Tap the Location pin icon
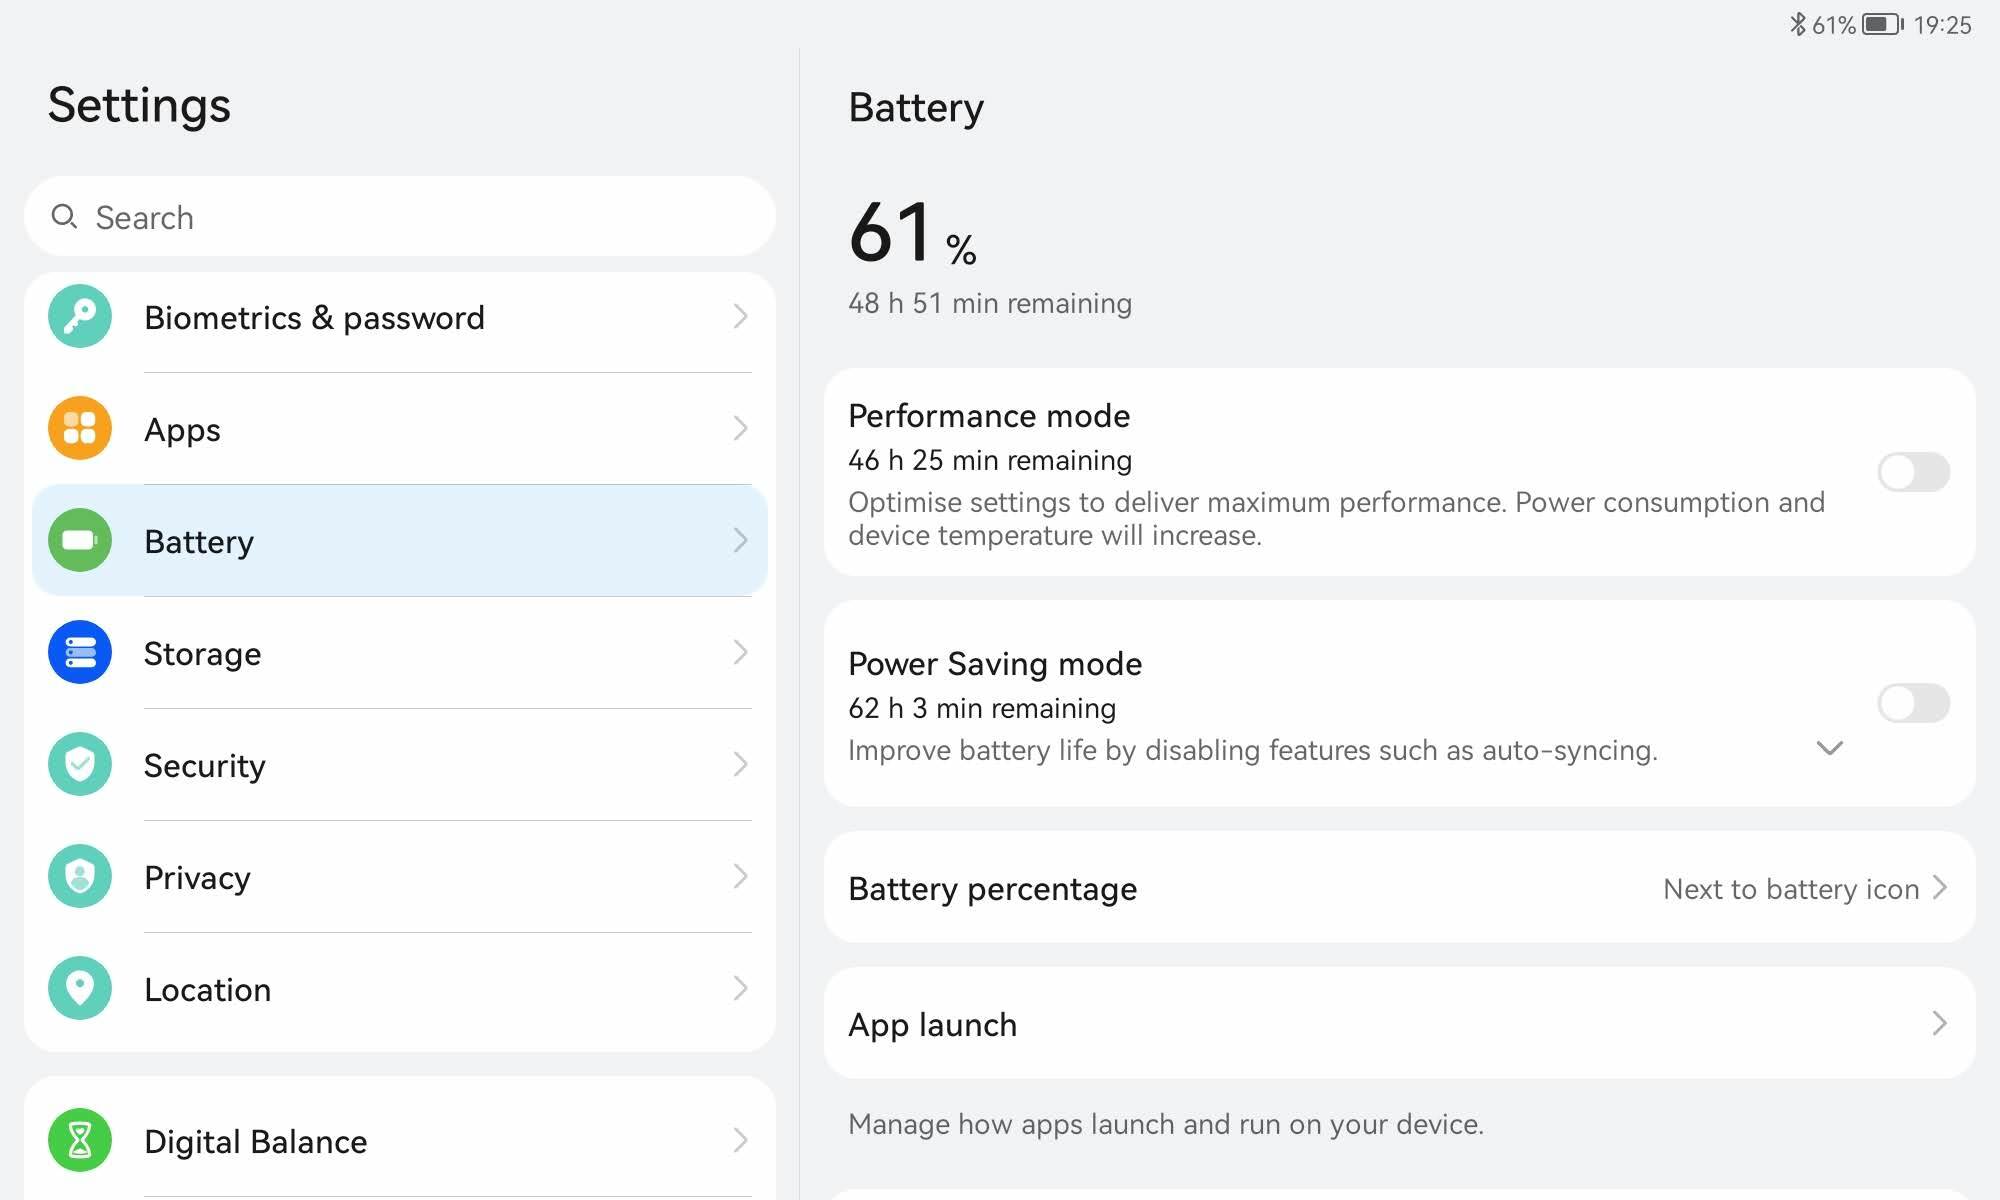 [x=80, y=989]
